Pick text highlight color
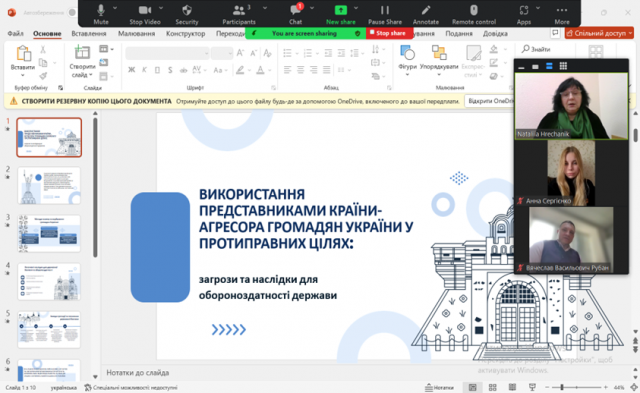This screenshot has height=393, width=640. pyautogui.click(x=240, y=70)
